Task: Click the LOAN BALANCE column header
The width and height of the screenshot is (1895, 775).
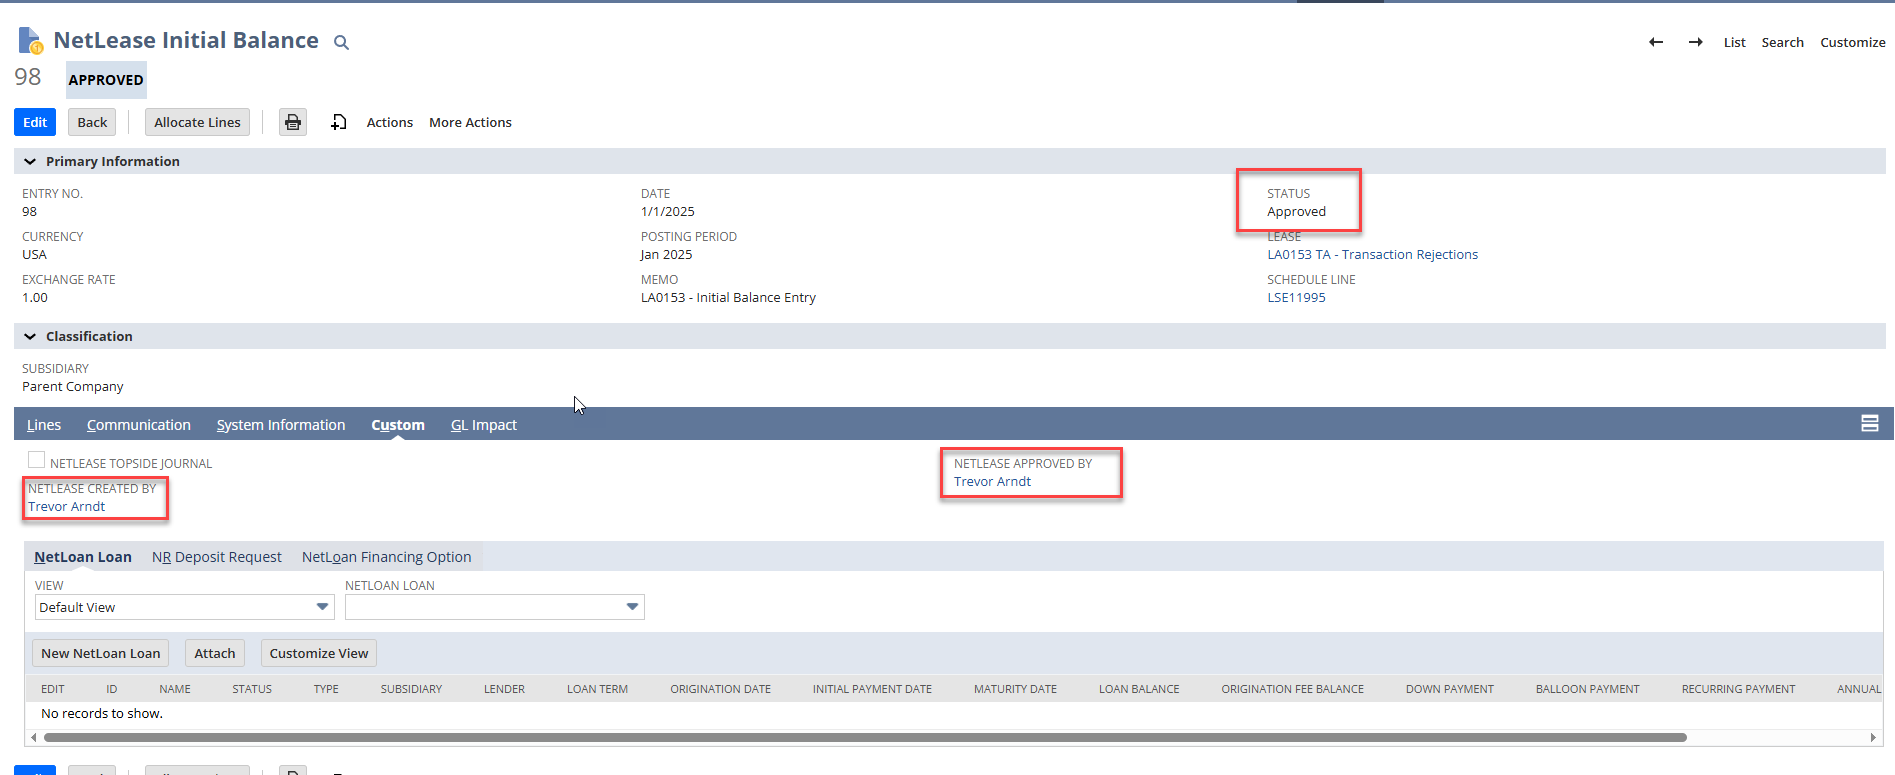Action: [1139, 689]
